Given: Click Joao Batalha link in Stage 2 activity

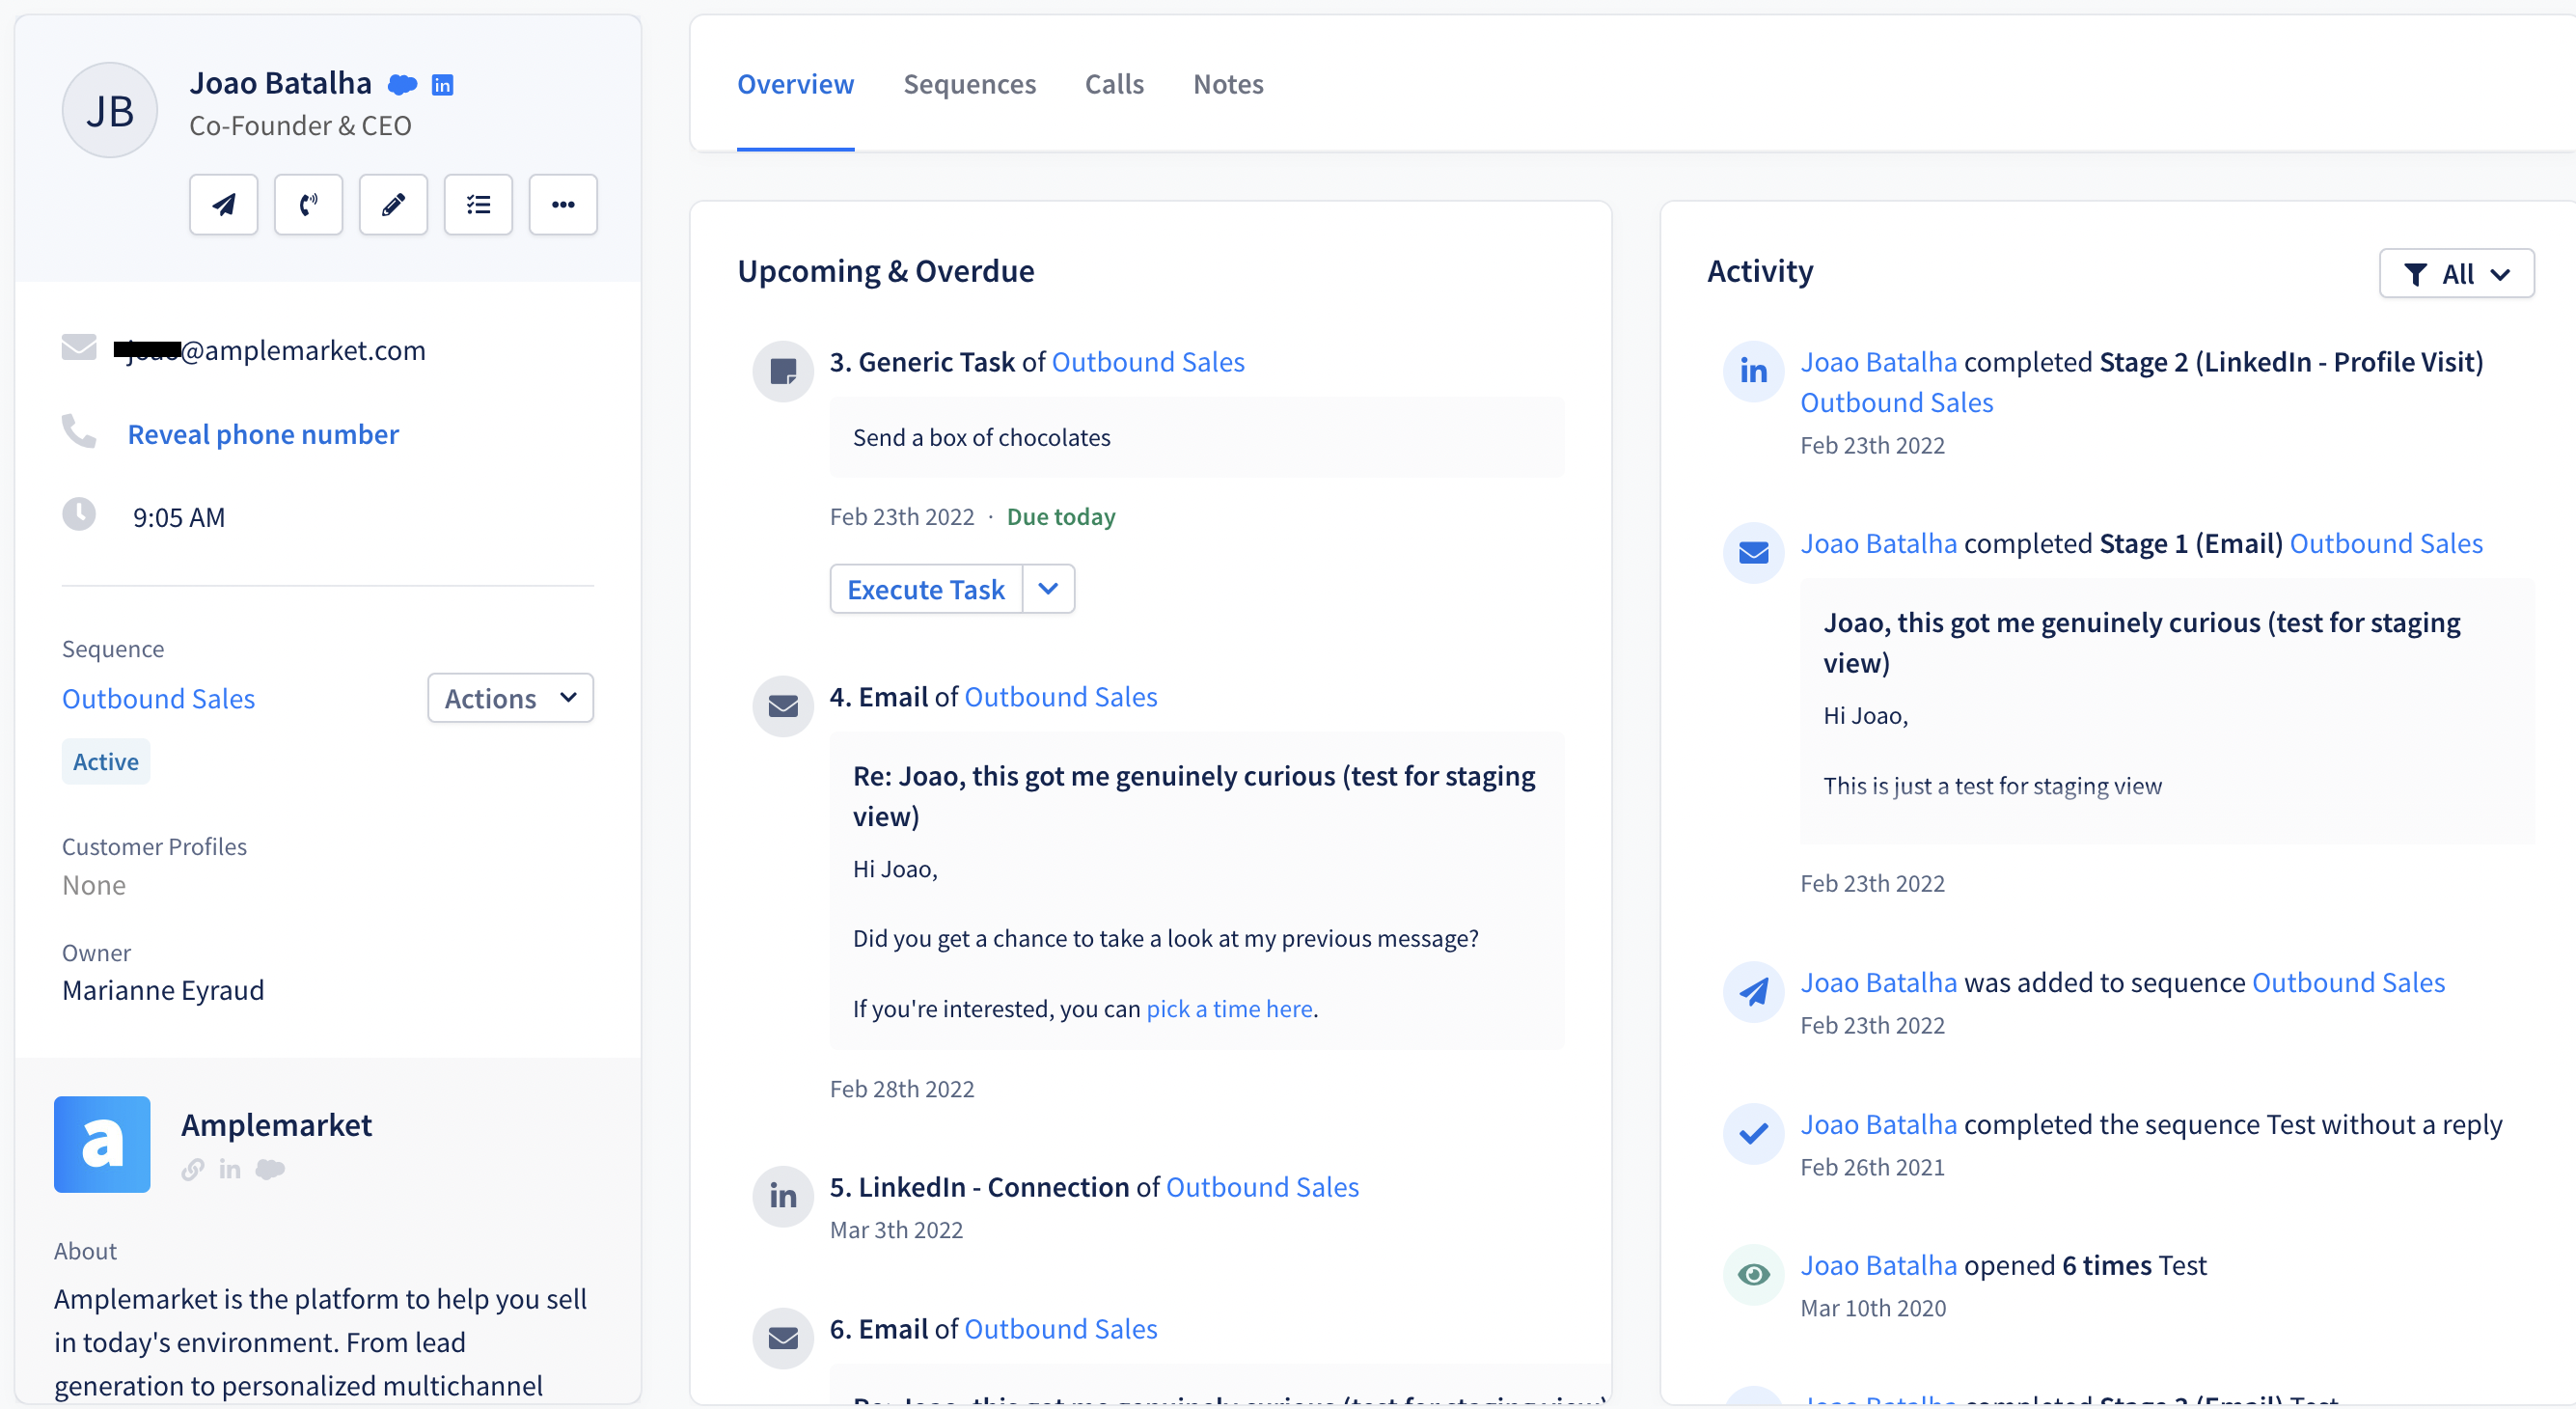Looking at the screenshot, I should [1879, 362].
